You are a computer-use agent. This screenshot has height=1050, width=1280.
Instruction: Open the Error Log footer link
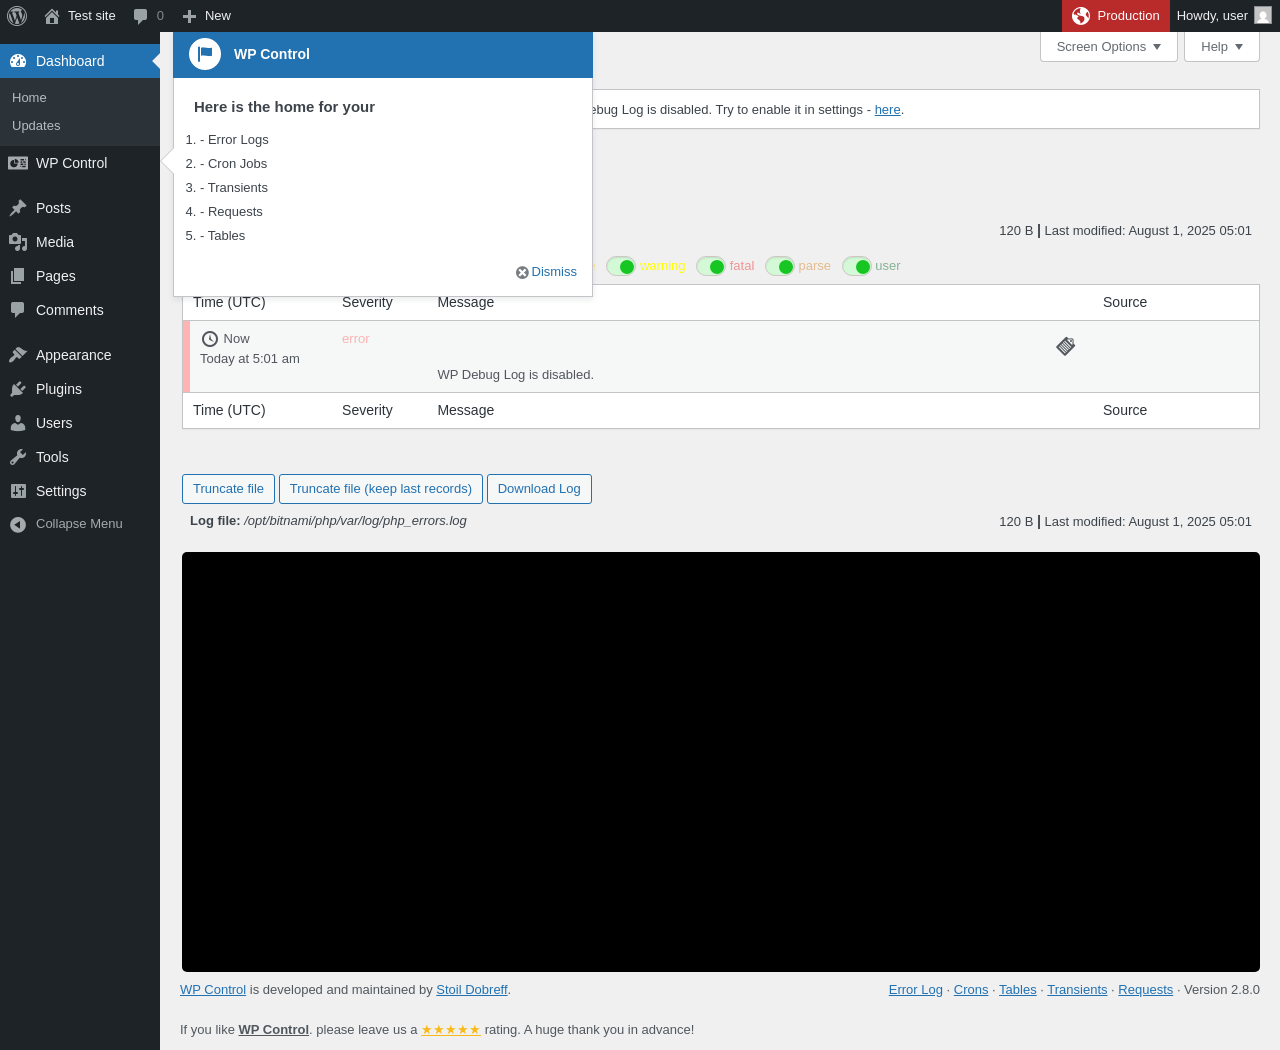[x=916, y=990]
